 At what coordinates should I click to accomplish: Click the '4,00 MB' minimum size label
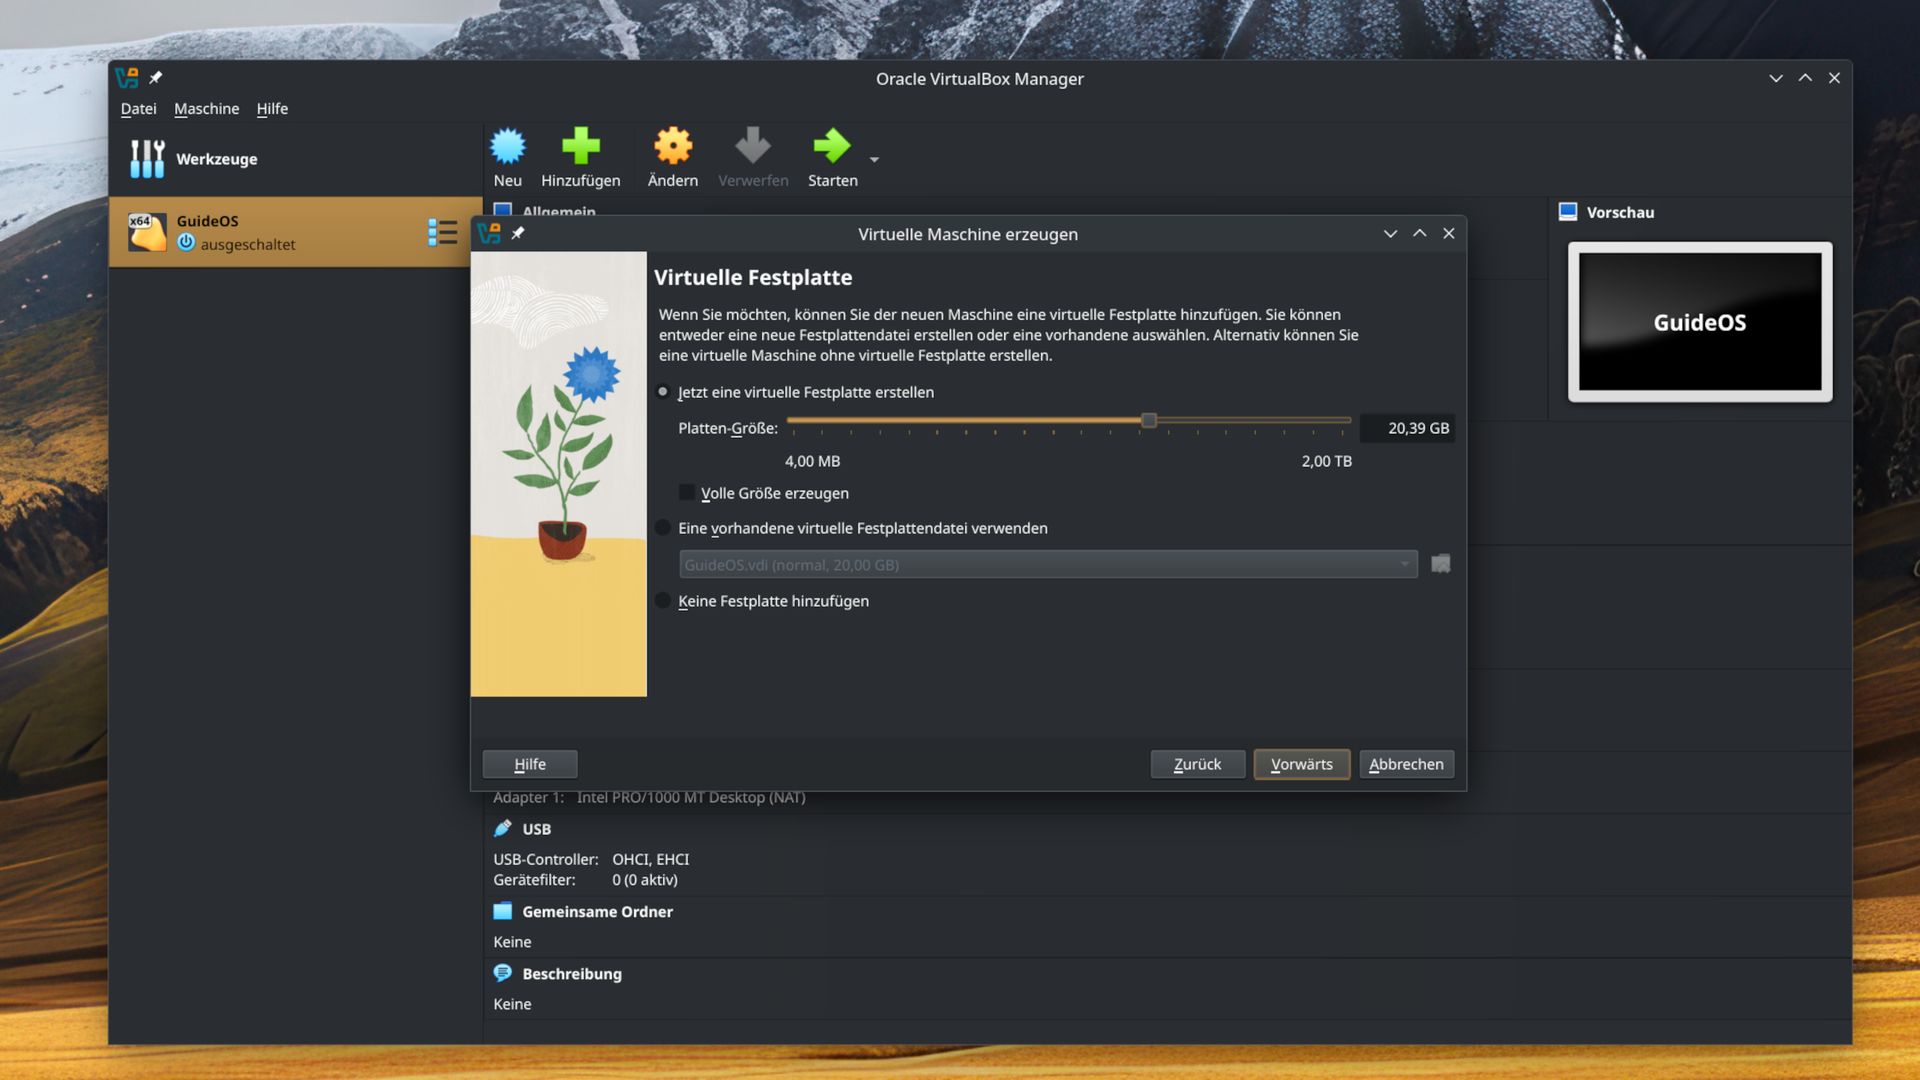[x=812, y=461]
